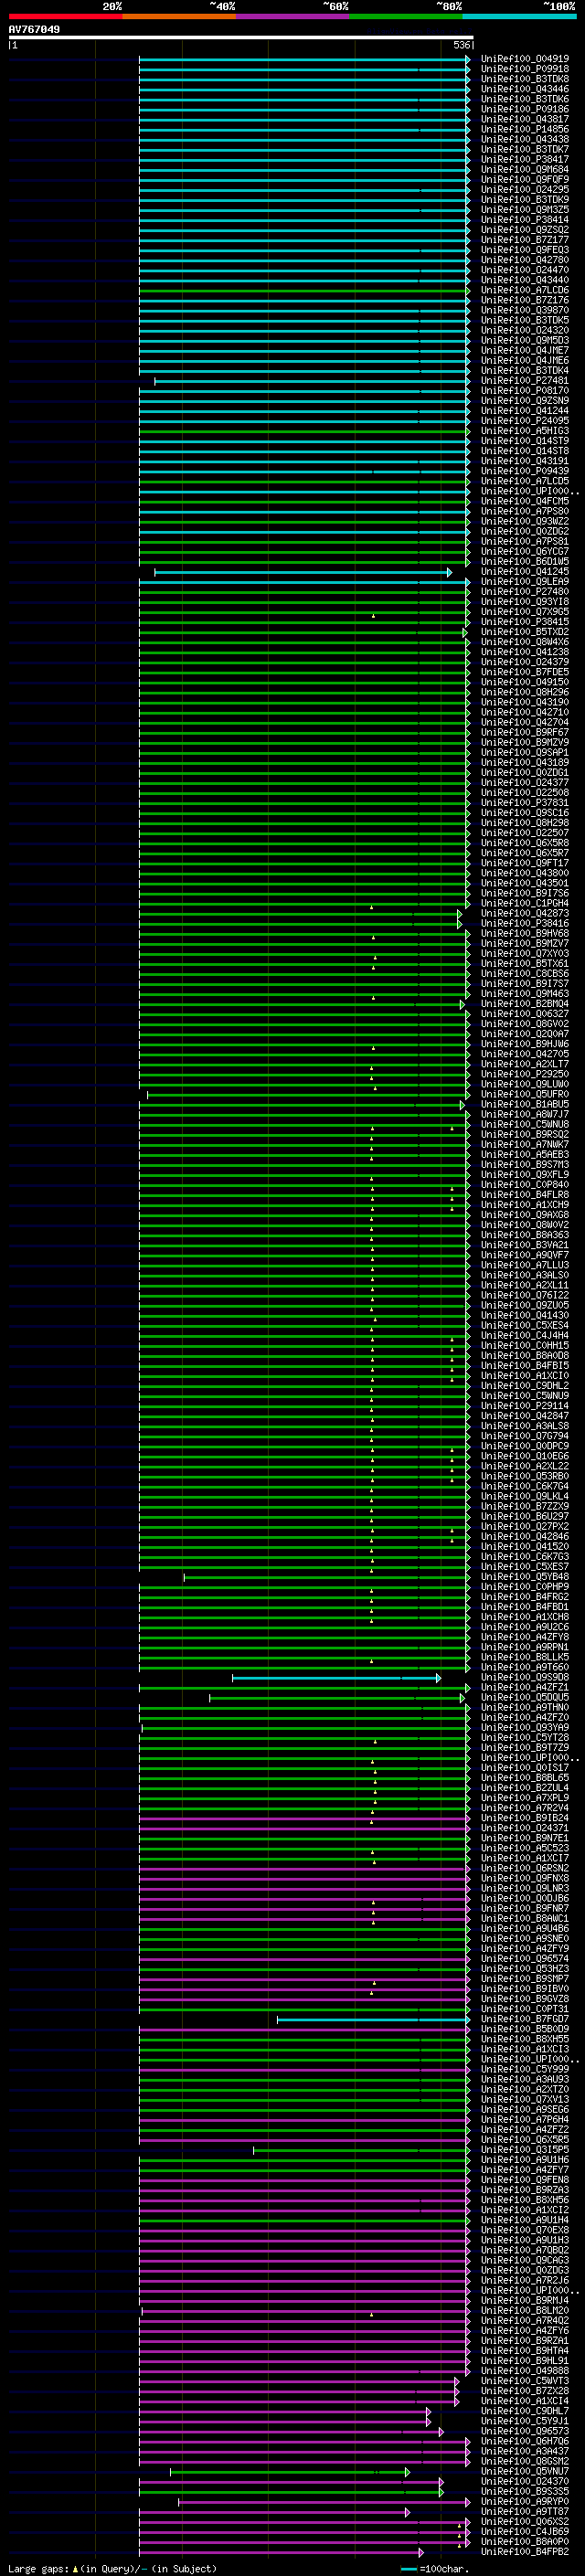Image resolution: width=585 pixels, height=2576 pixels.
Task: Select hit label UniRef100_C4JB69
Action: [x=525, y=2531]
